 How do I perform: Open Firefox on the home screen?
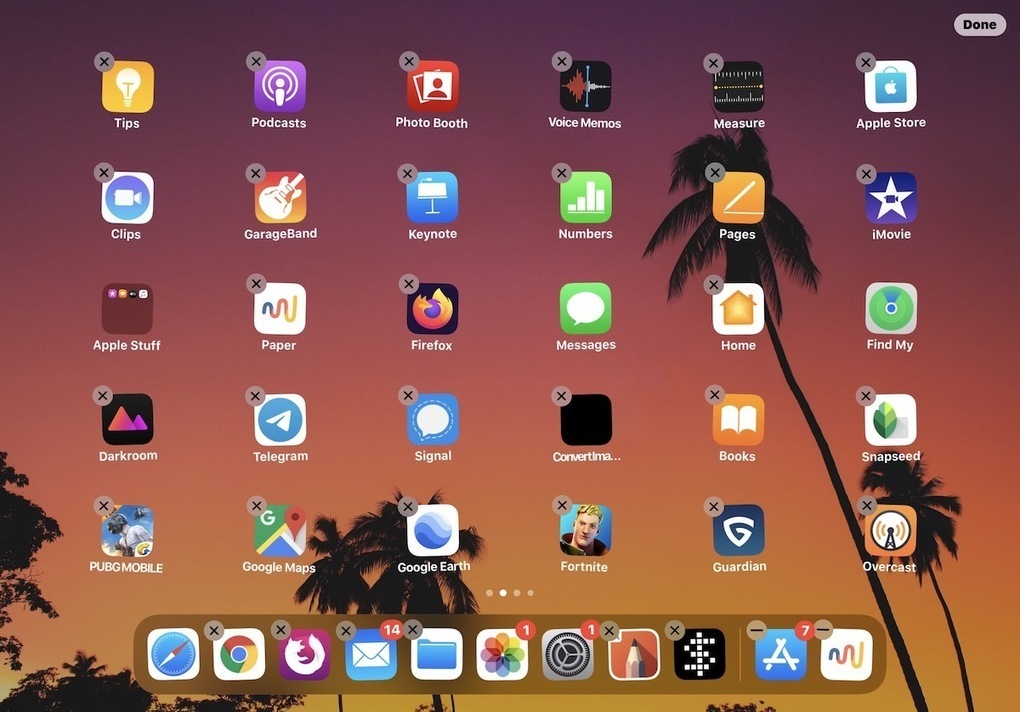pos(433,309)
